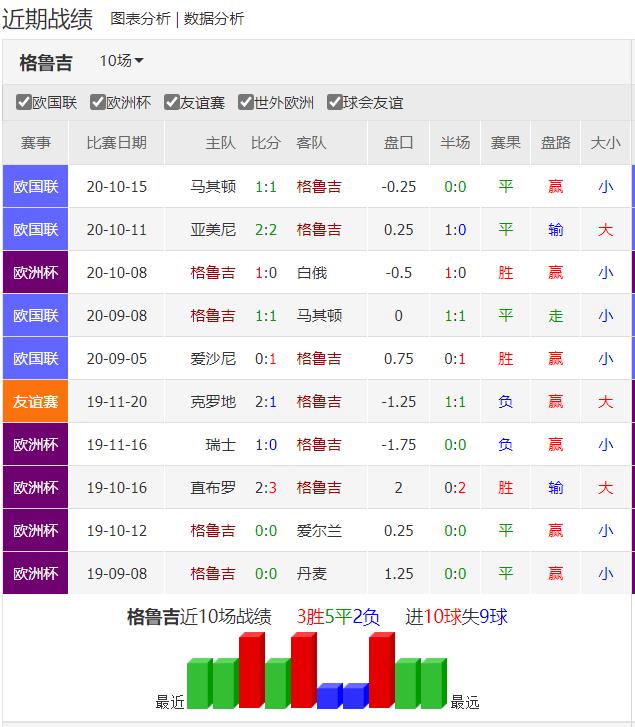The height and width of the screenshot is (727, 635).
Task: Open the 克罗地 team link
Action: (x=213, y=401)
